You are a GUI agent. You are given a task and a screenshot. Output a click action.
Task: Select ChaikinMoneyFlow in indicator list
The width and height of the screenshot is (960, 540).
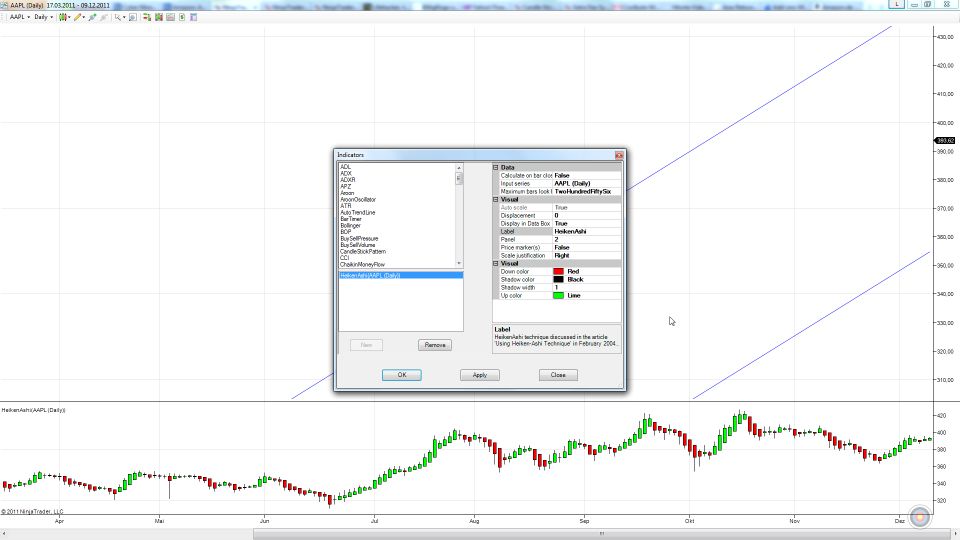[362, 264]
